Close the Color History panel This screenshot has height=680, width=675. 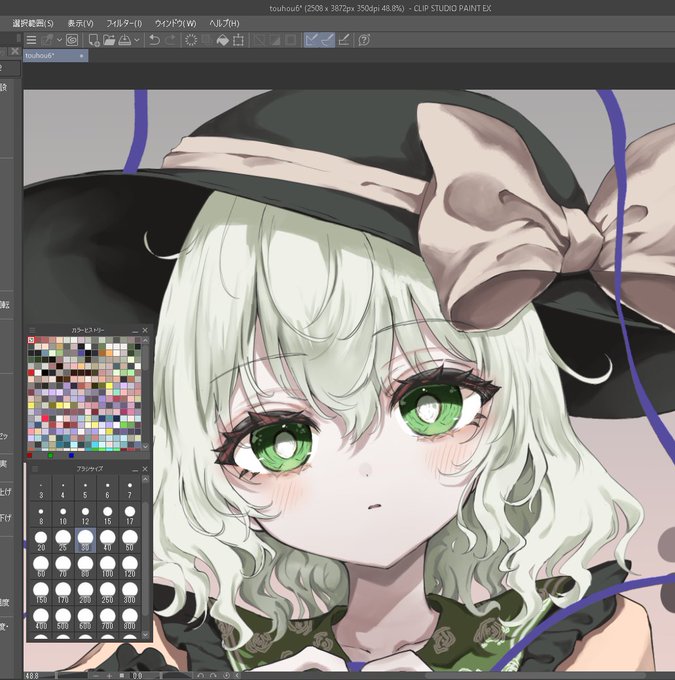tap(145, 330)
